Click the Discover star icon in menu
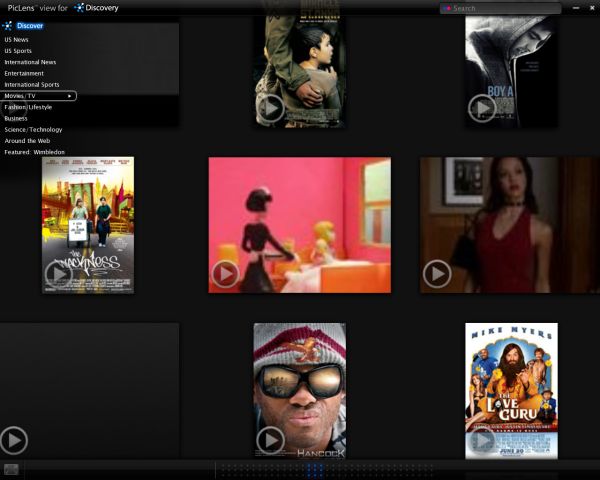600x480 pixels. pos(8,26)
